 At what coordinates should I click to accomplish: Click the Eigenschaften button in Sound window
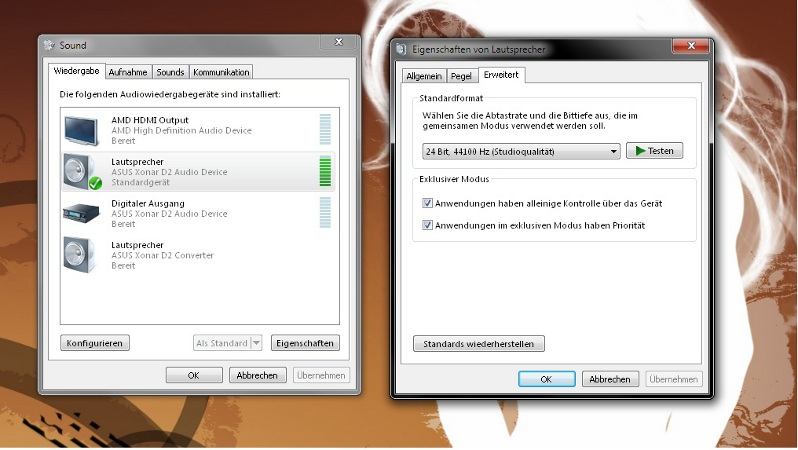pyautogui.click(x=305, y=343)
